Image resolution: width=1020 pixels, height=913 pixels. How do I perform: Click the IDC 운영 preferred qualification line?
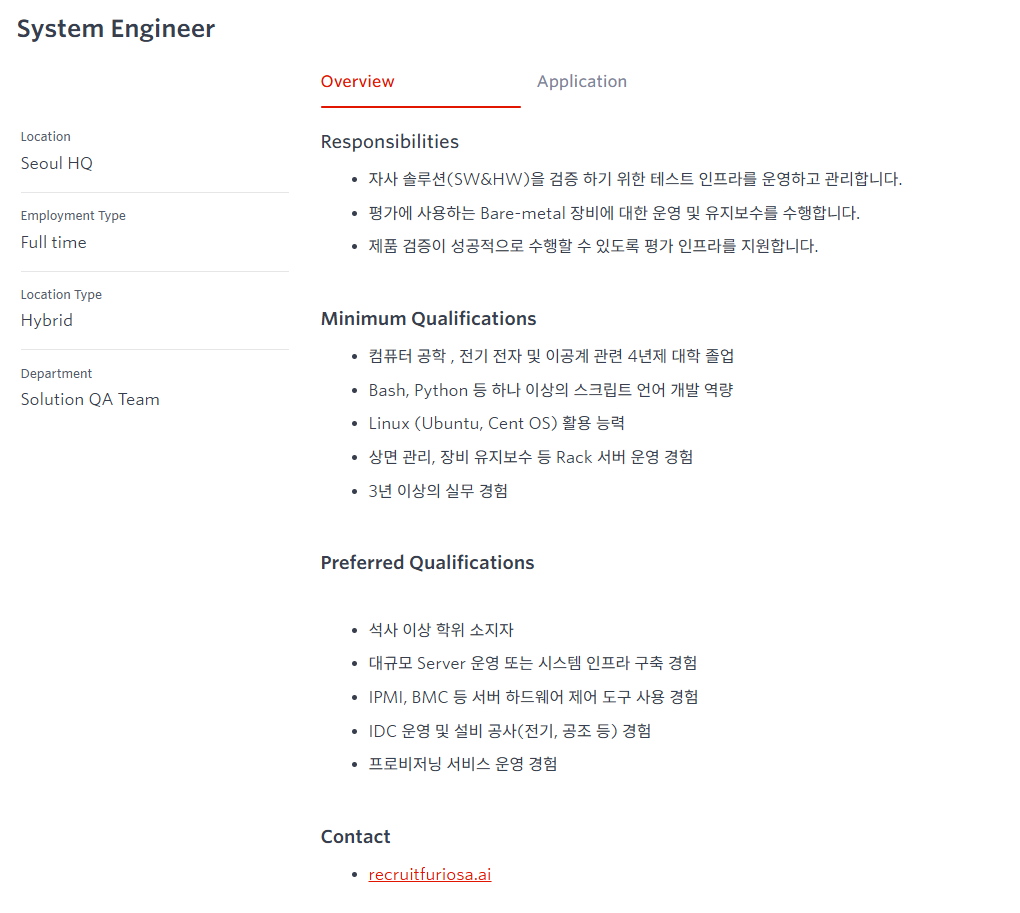pyautogui.click(x=509, y=731)
